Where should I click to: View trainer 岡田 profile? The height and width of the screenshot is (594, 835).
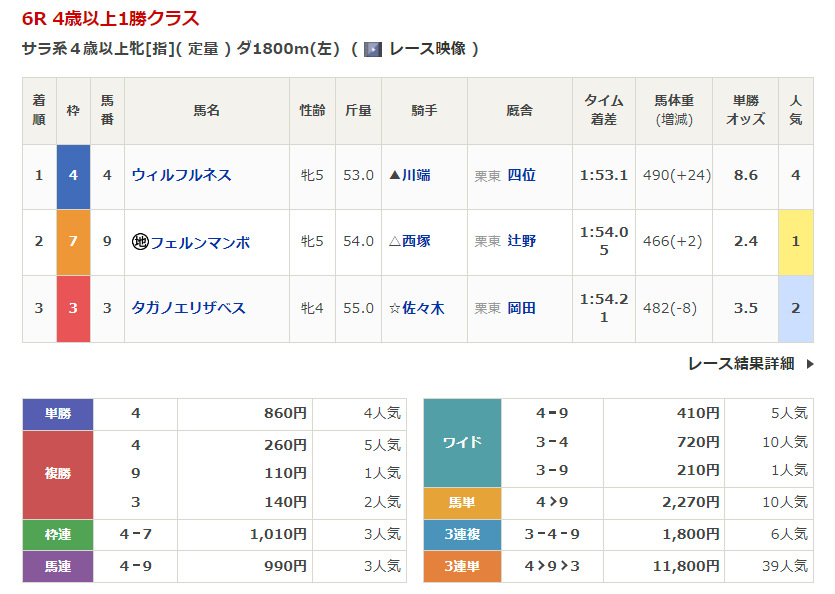click(x=521, y=308)
